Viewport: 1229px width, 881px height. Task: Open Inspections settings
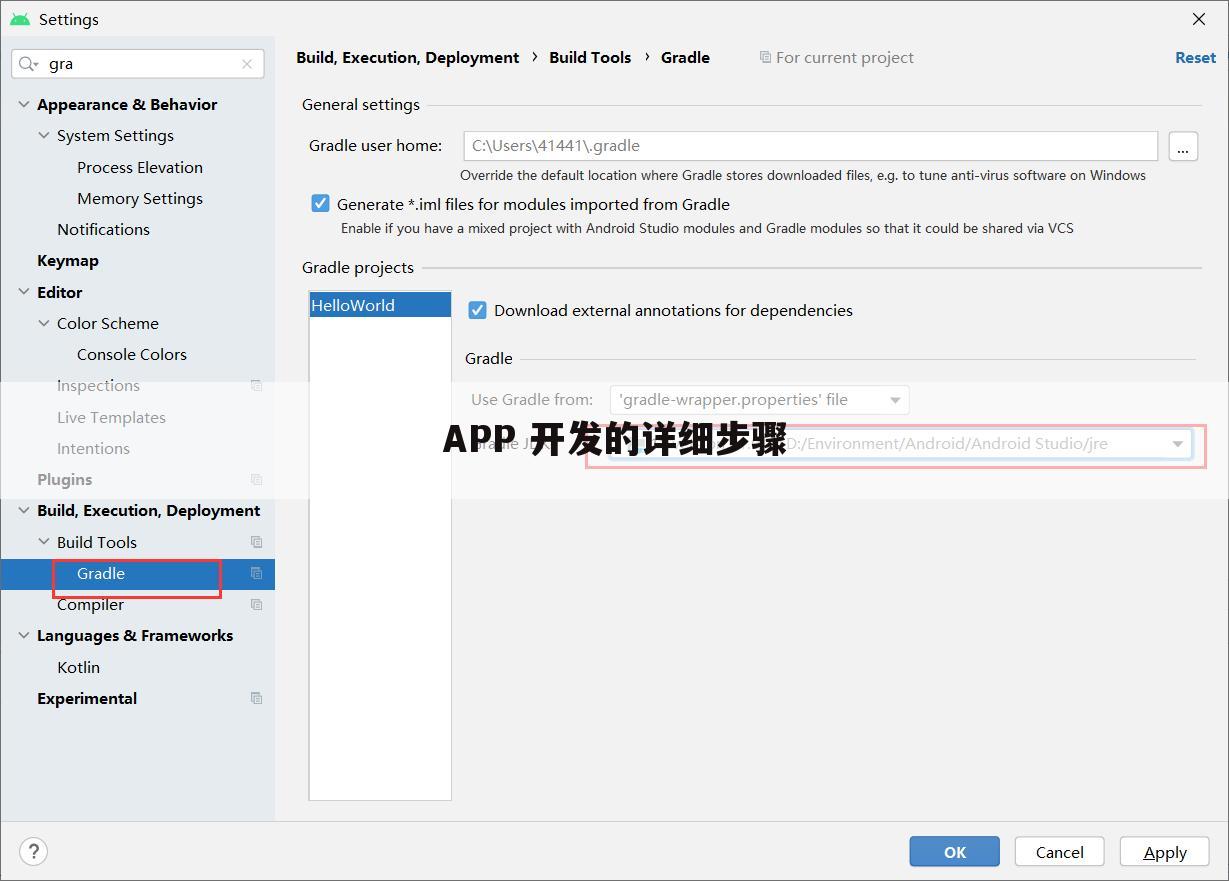[98, 386]
